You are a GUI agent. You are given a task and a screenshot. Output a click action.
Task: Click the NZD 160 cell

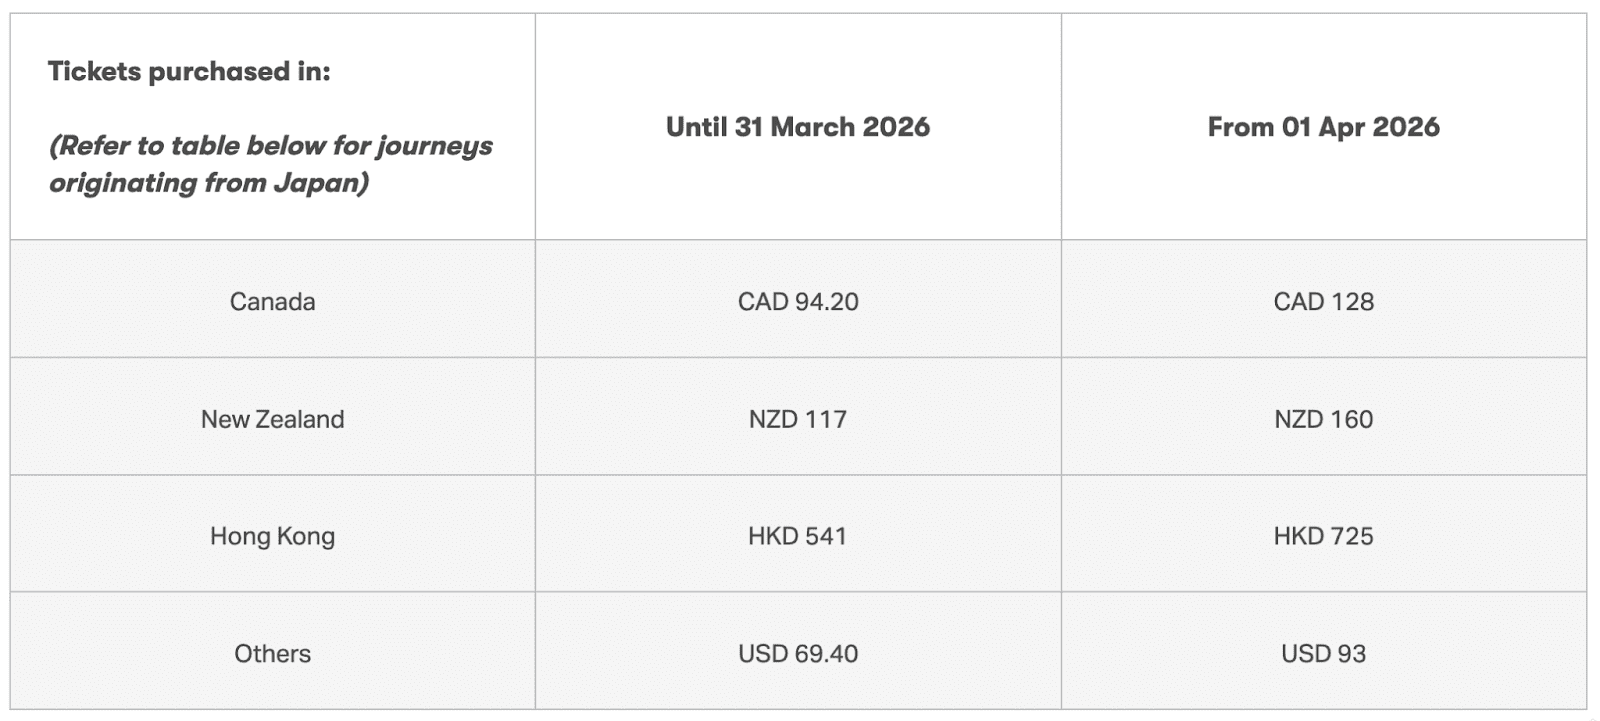tap(1323, 419)
